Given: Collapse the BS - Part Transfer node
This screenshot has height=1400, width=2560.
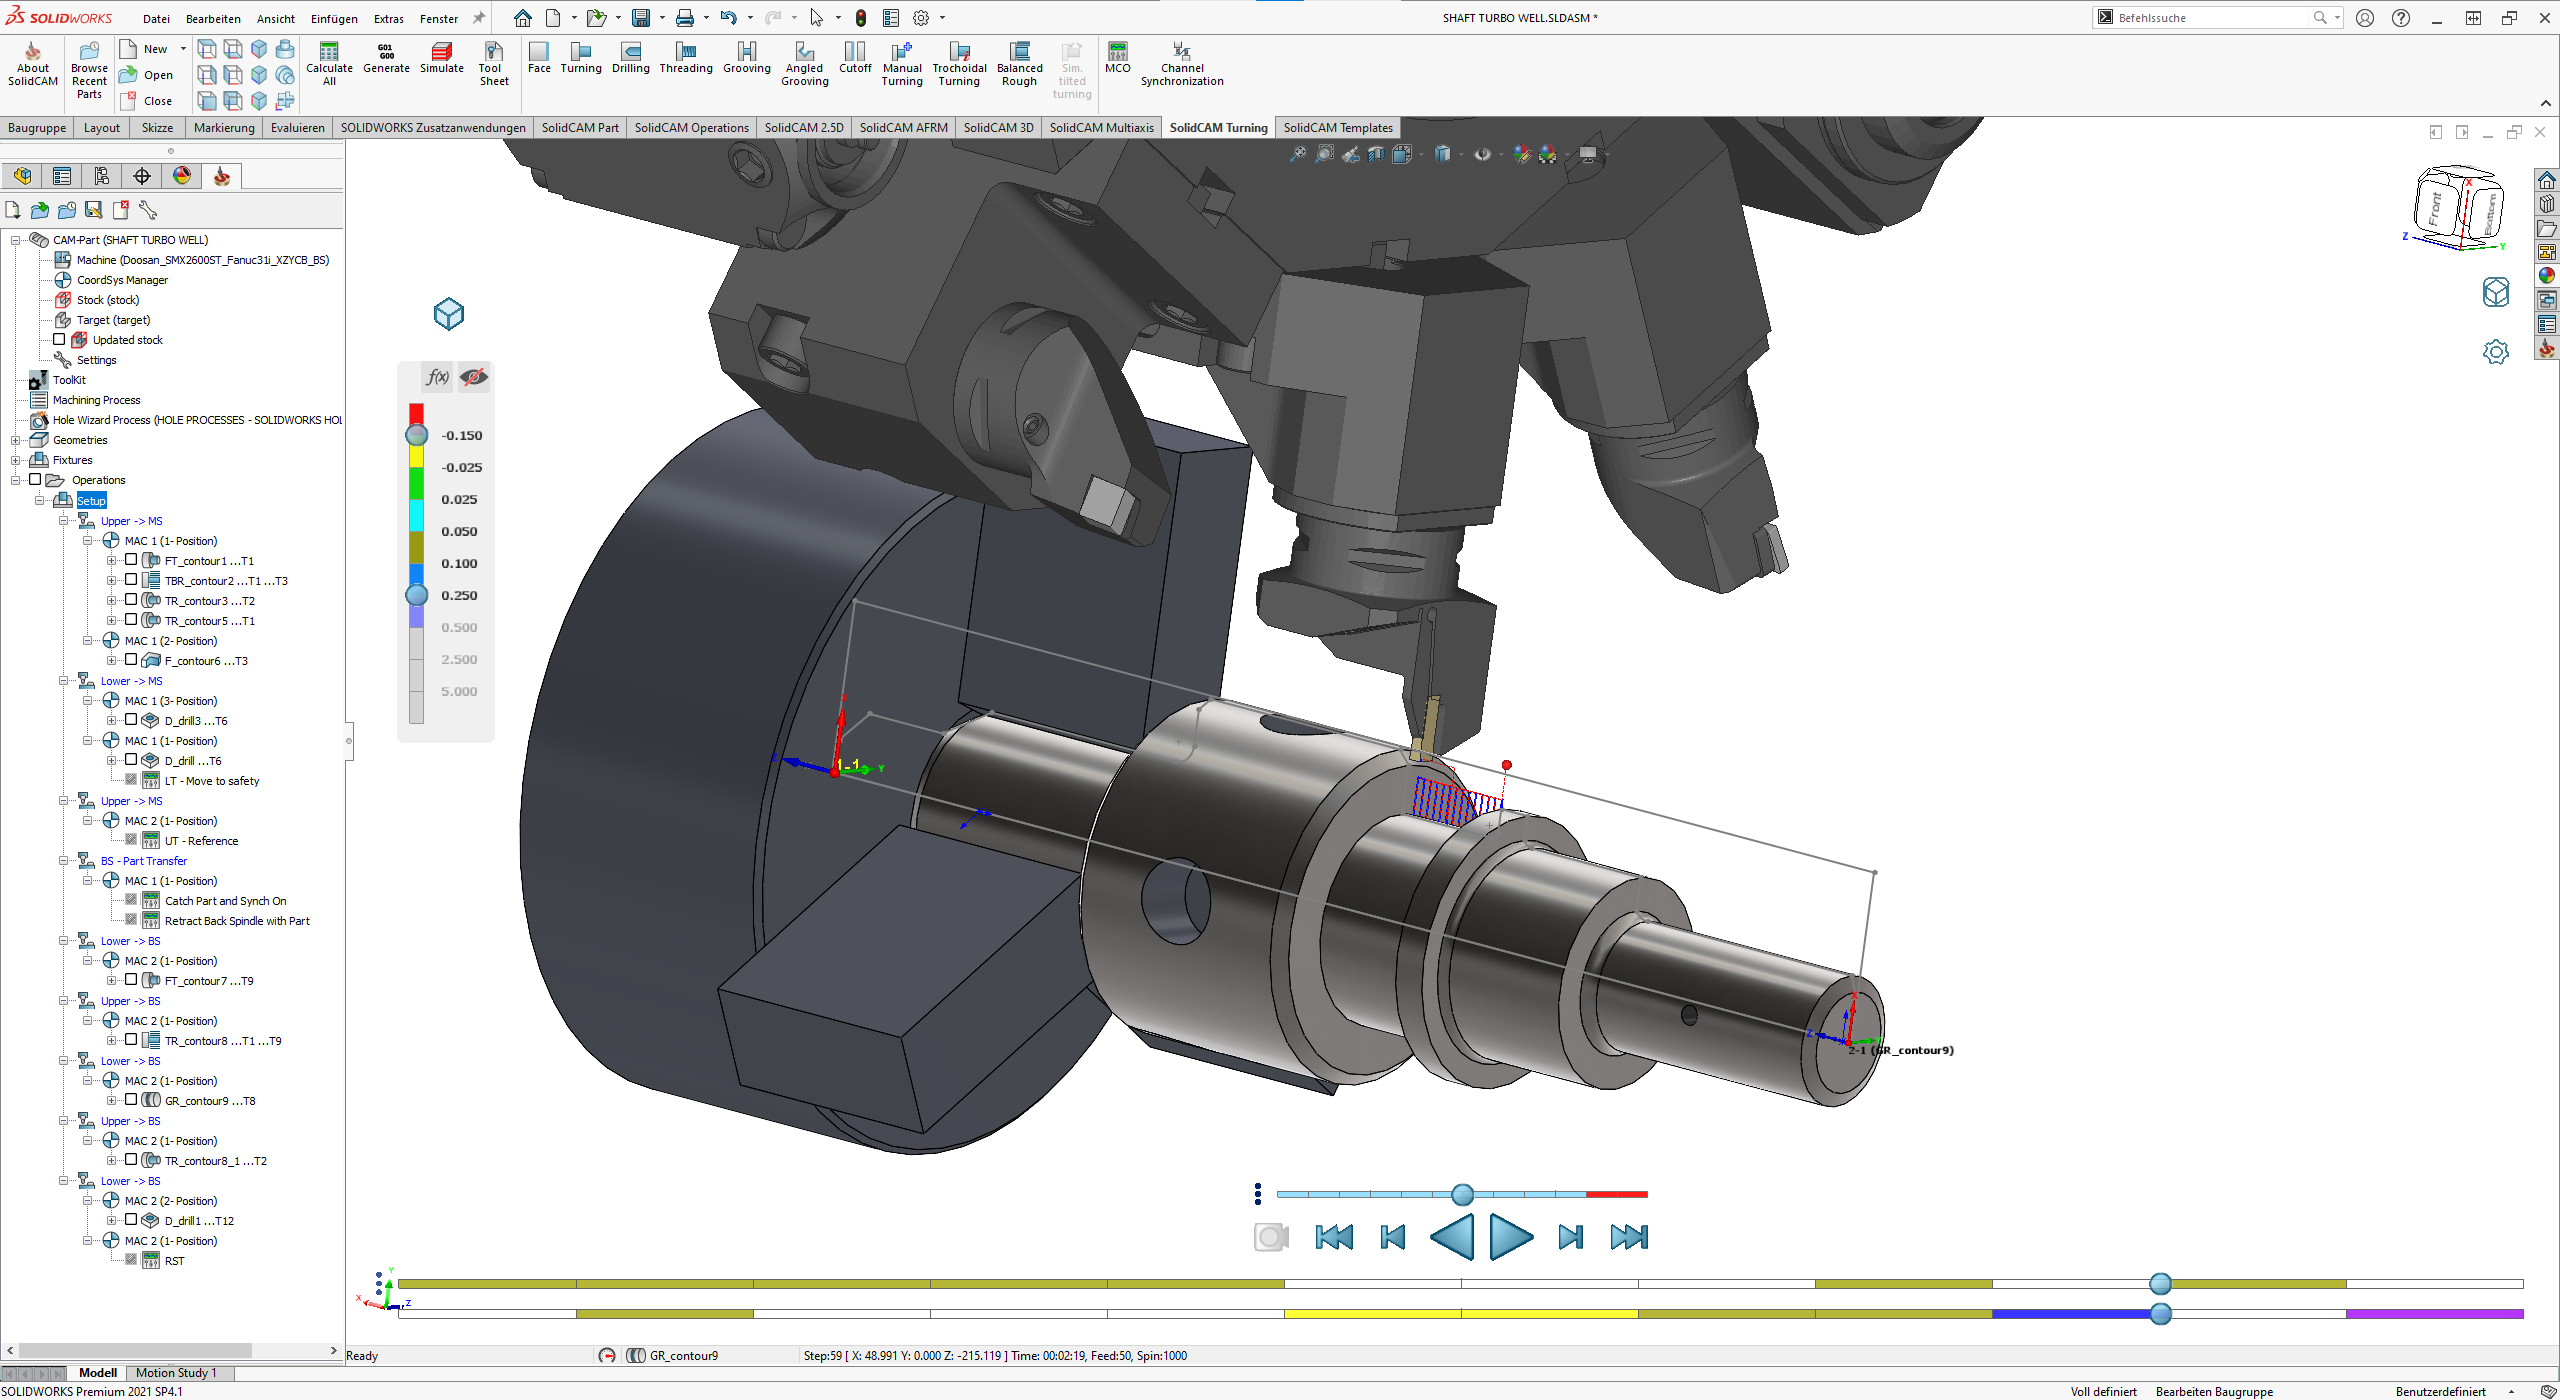Looking at the screenshot, I should click(64, 861).
